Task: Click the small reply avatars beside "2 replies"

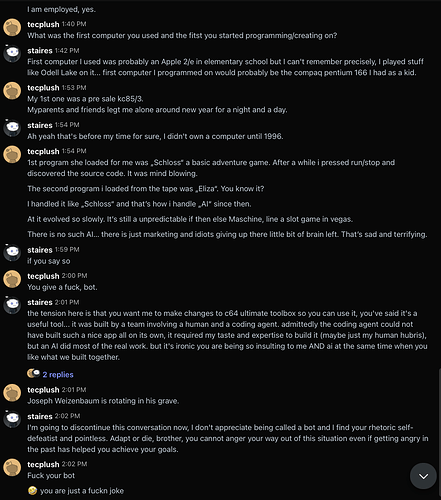Action: (34, 373)
